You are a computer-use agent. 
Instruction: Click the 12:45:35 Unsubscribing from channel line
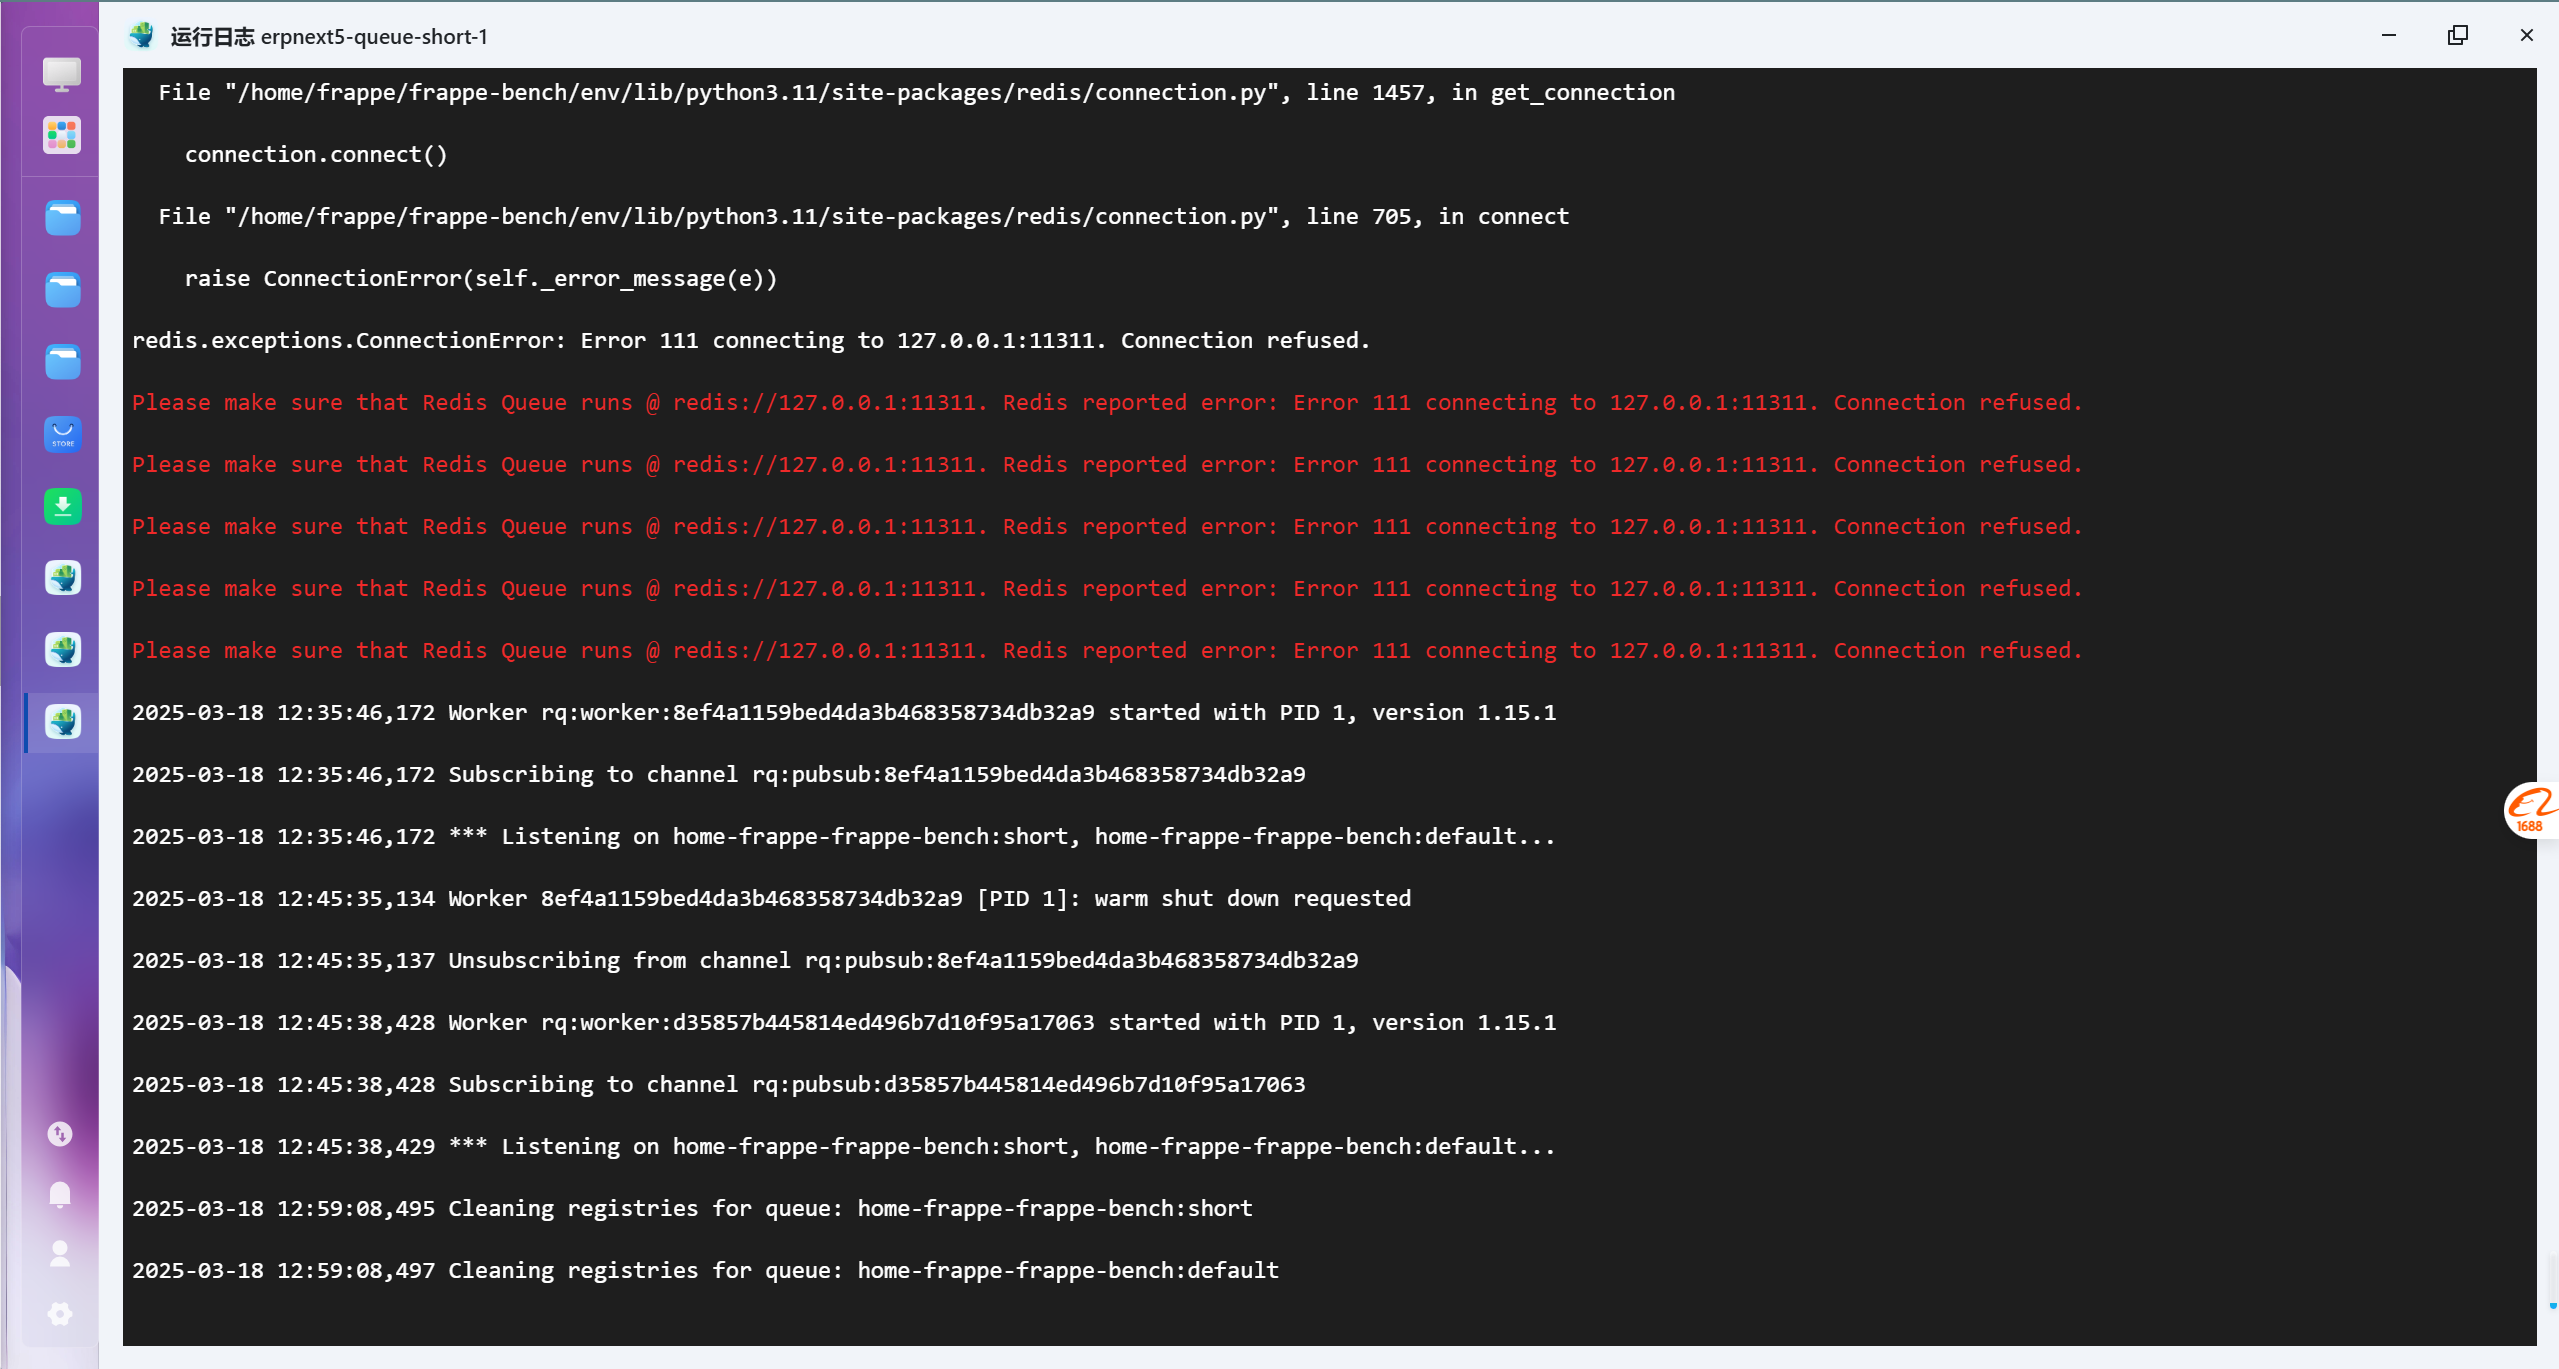click(x=745, y=960)
